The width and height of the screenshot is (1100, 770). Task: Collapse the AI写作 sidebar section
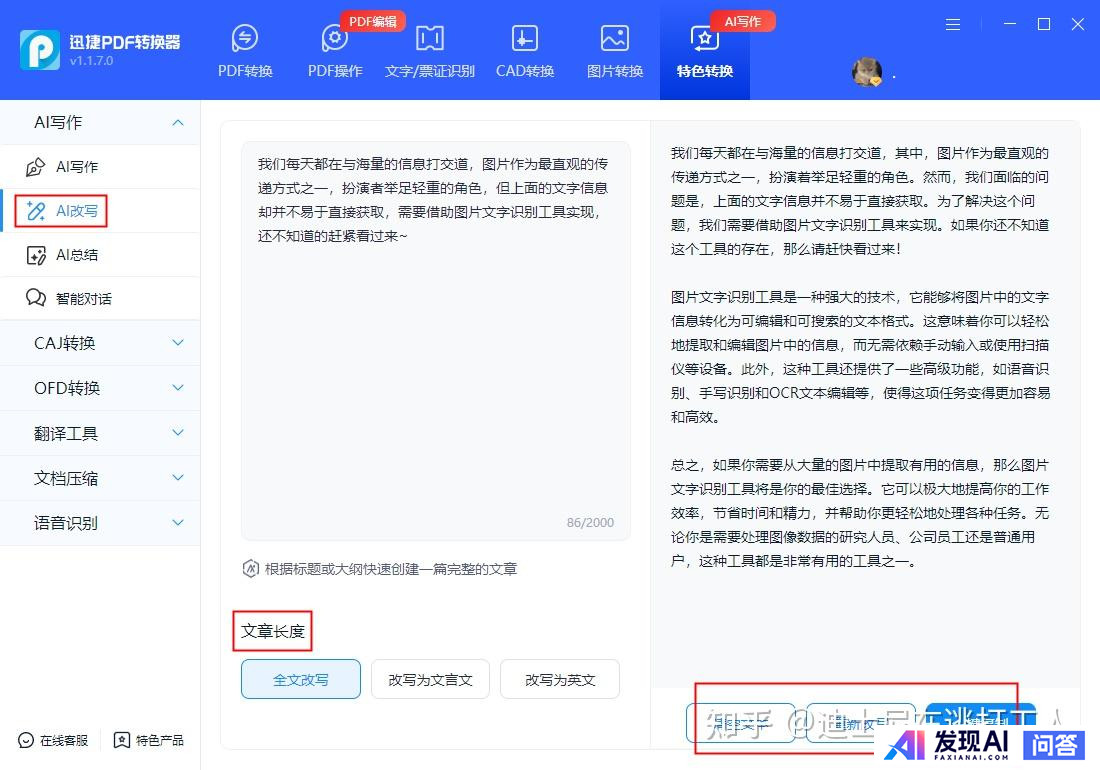coord(178,123)
